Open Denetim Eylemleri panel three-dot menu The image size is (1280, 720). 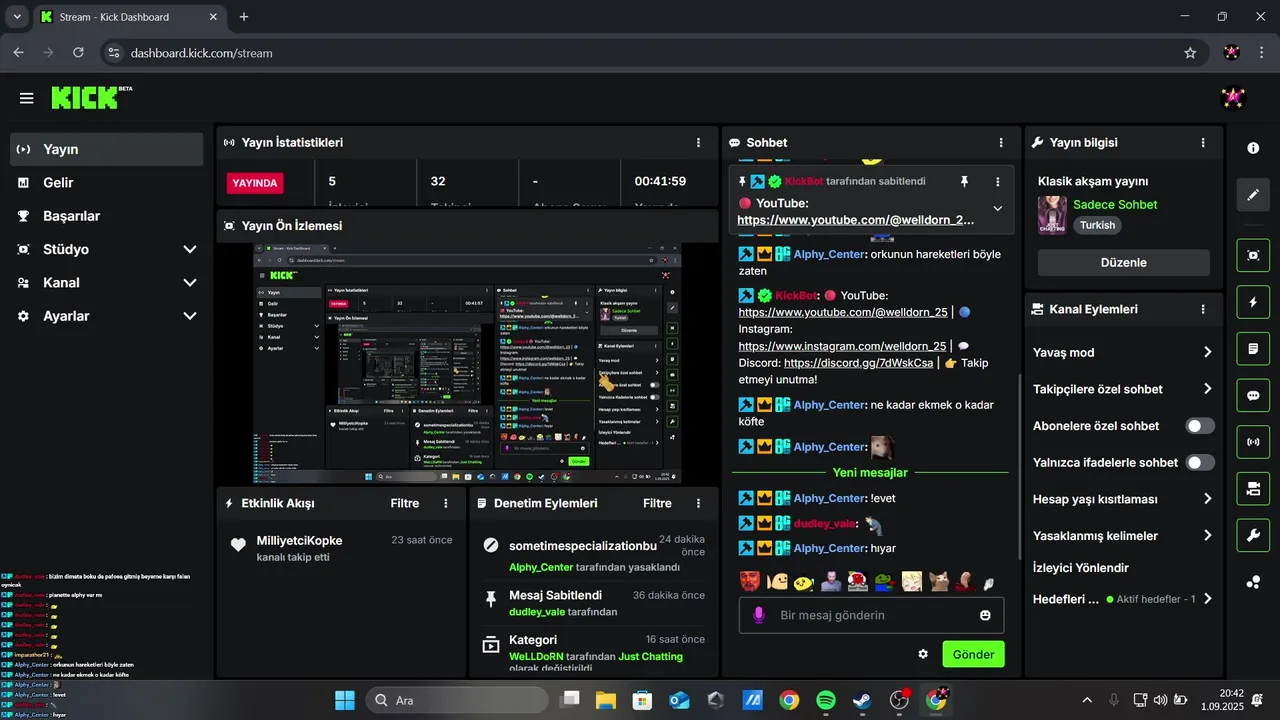[698, 503]
